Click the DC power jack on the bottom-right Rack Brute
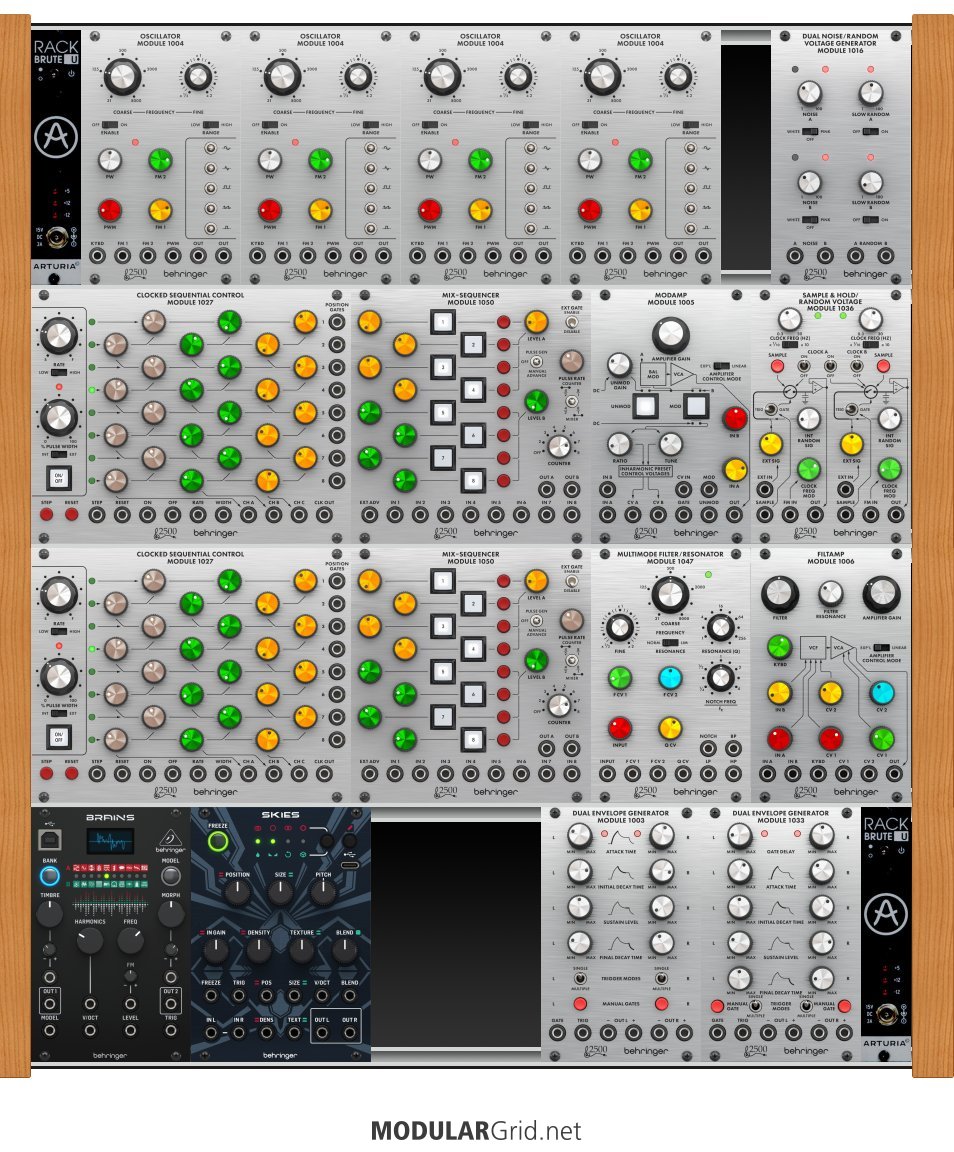954x1152 pixels. [x=886, y=1015]
